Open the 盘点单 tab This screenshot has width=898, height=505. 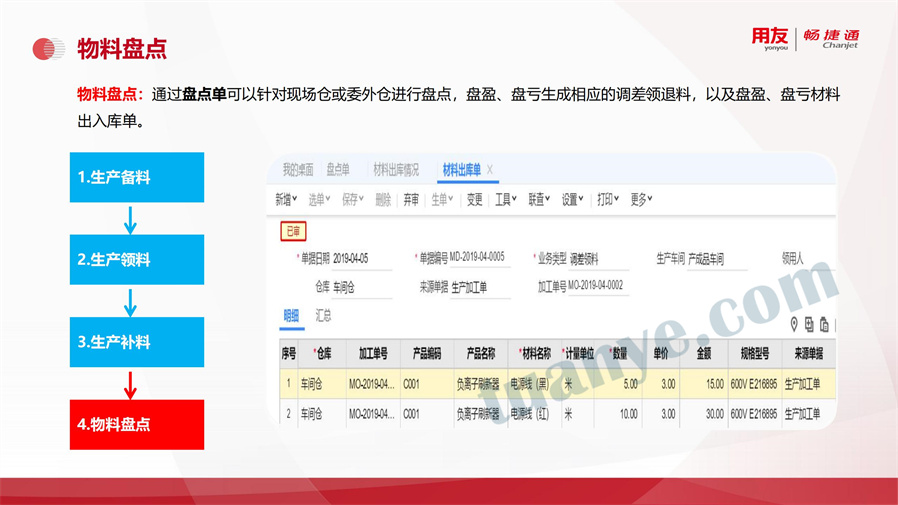[338, 169]
